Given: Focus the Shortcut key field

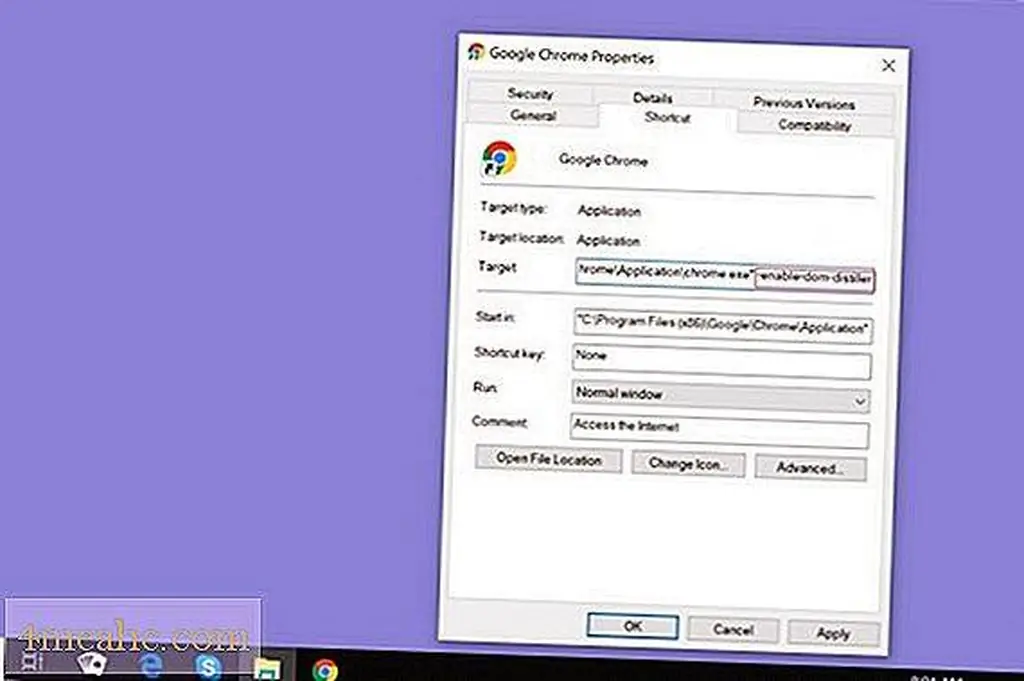Looking at the screenshot, I should (722, 361).
